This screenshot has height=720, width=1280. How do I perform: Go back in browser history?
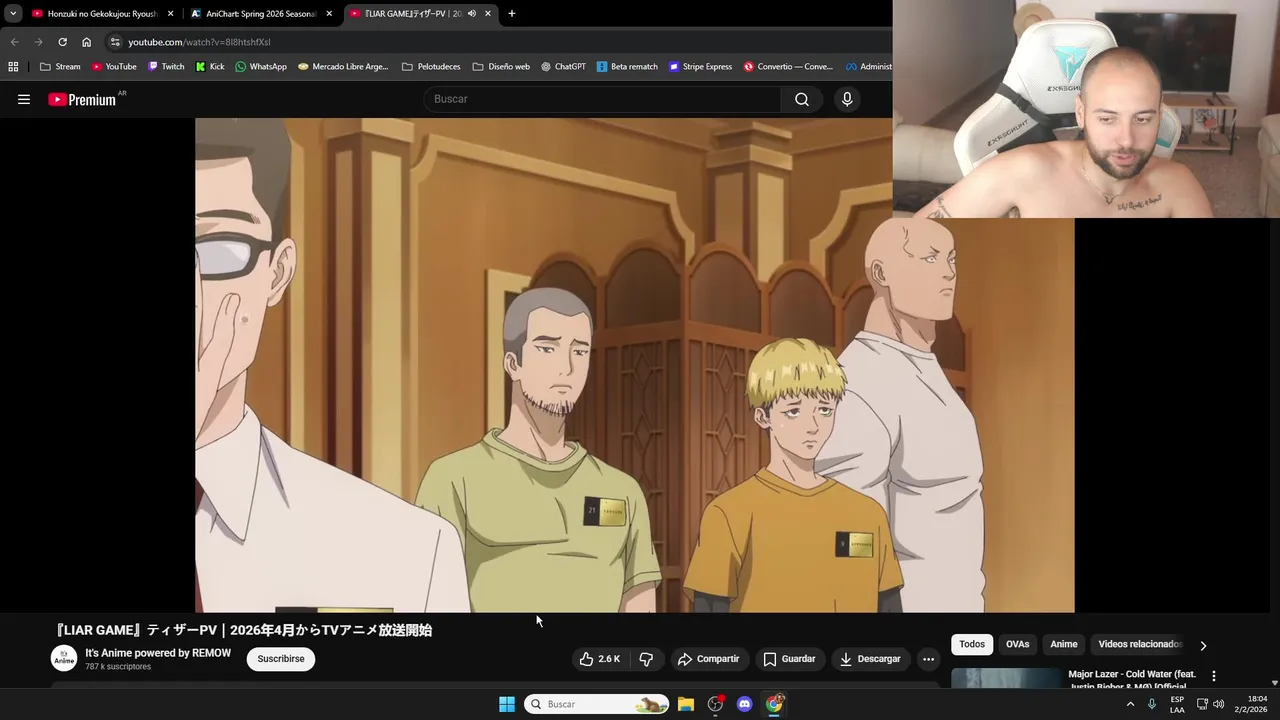[15, 42]
